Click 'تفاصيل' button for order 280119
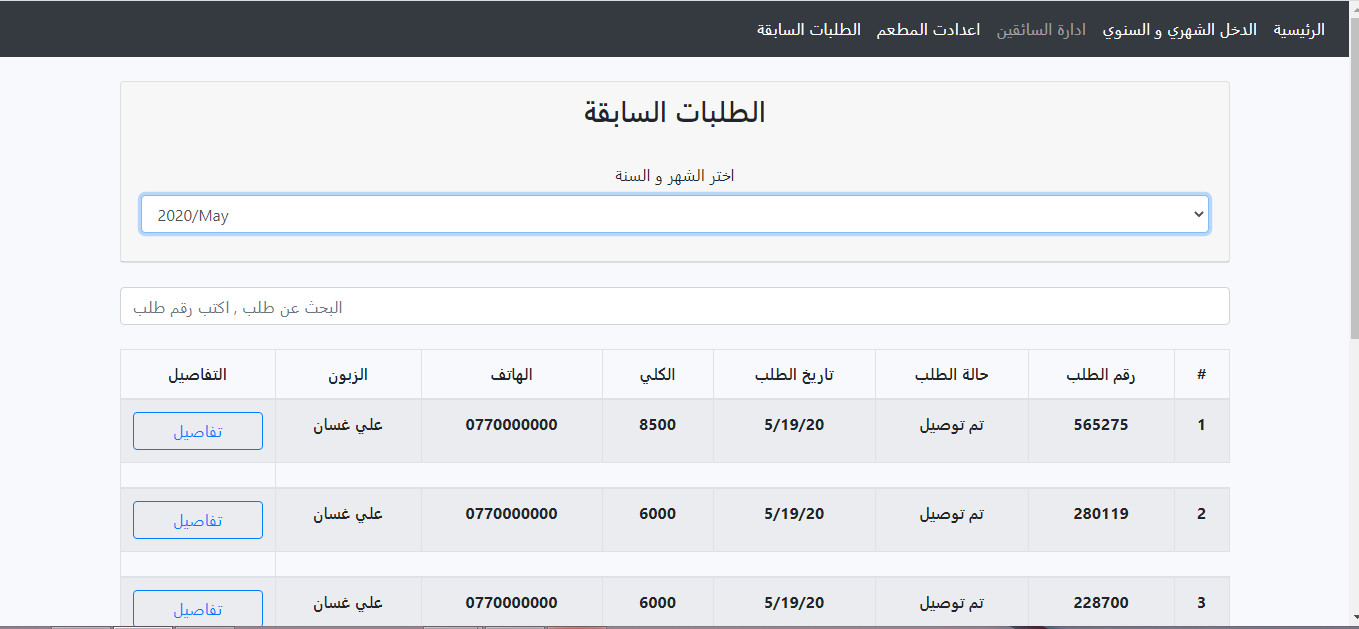This screenshot has height=629, width=1359. point(197,519)
